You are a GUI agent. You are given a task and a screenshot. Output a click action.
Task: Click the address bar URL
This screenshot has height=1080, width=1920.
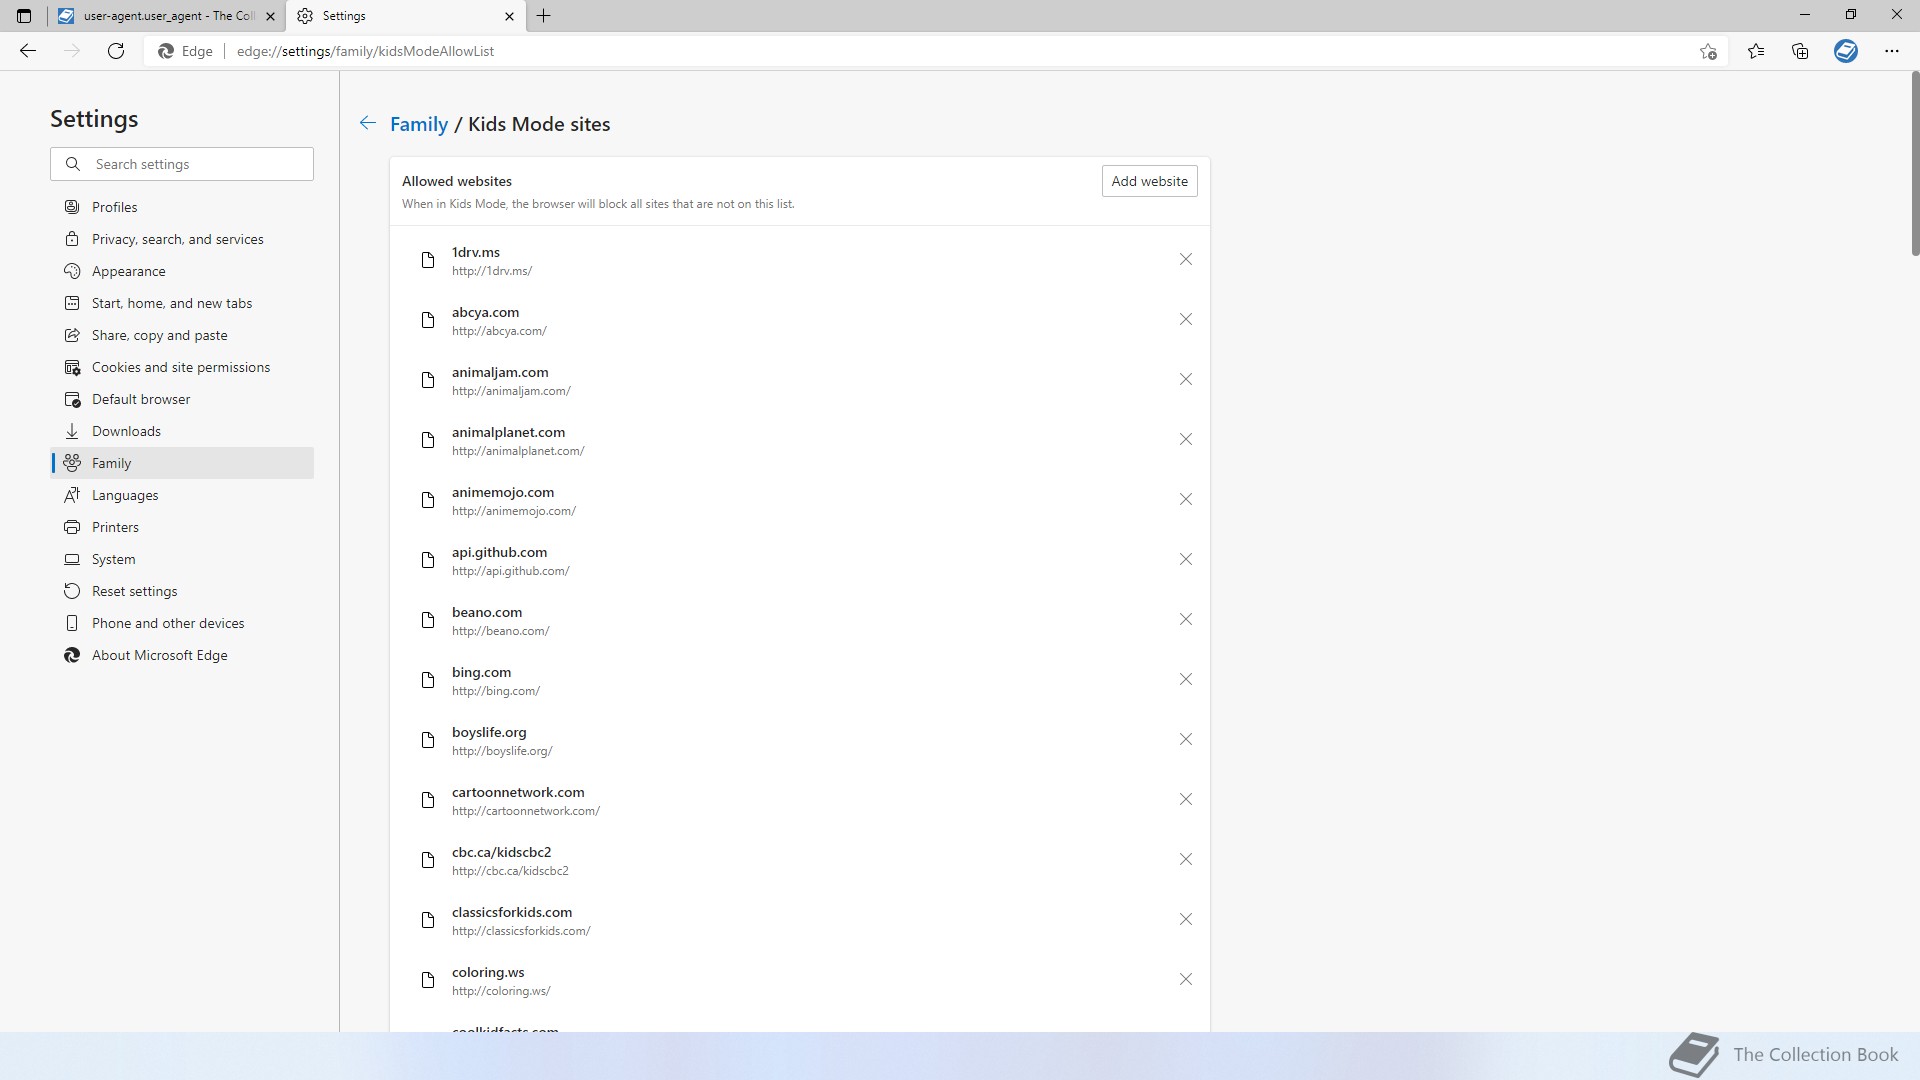point(365,51)
